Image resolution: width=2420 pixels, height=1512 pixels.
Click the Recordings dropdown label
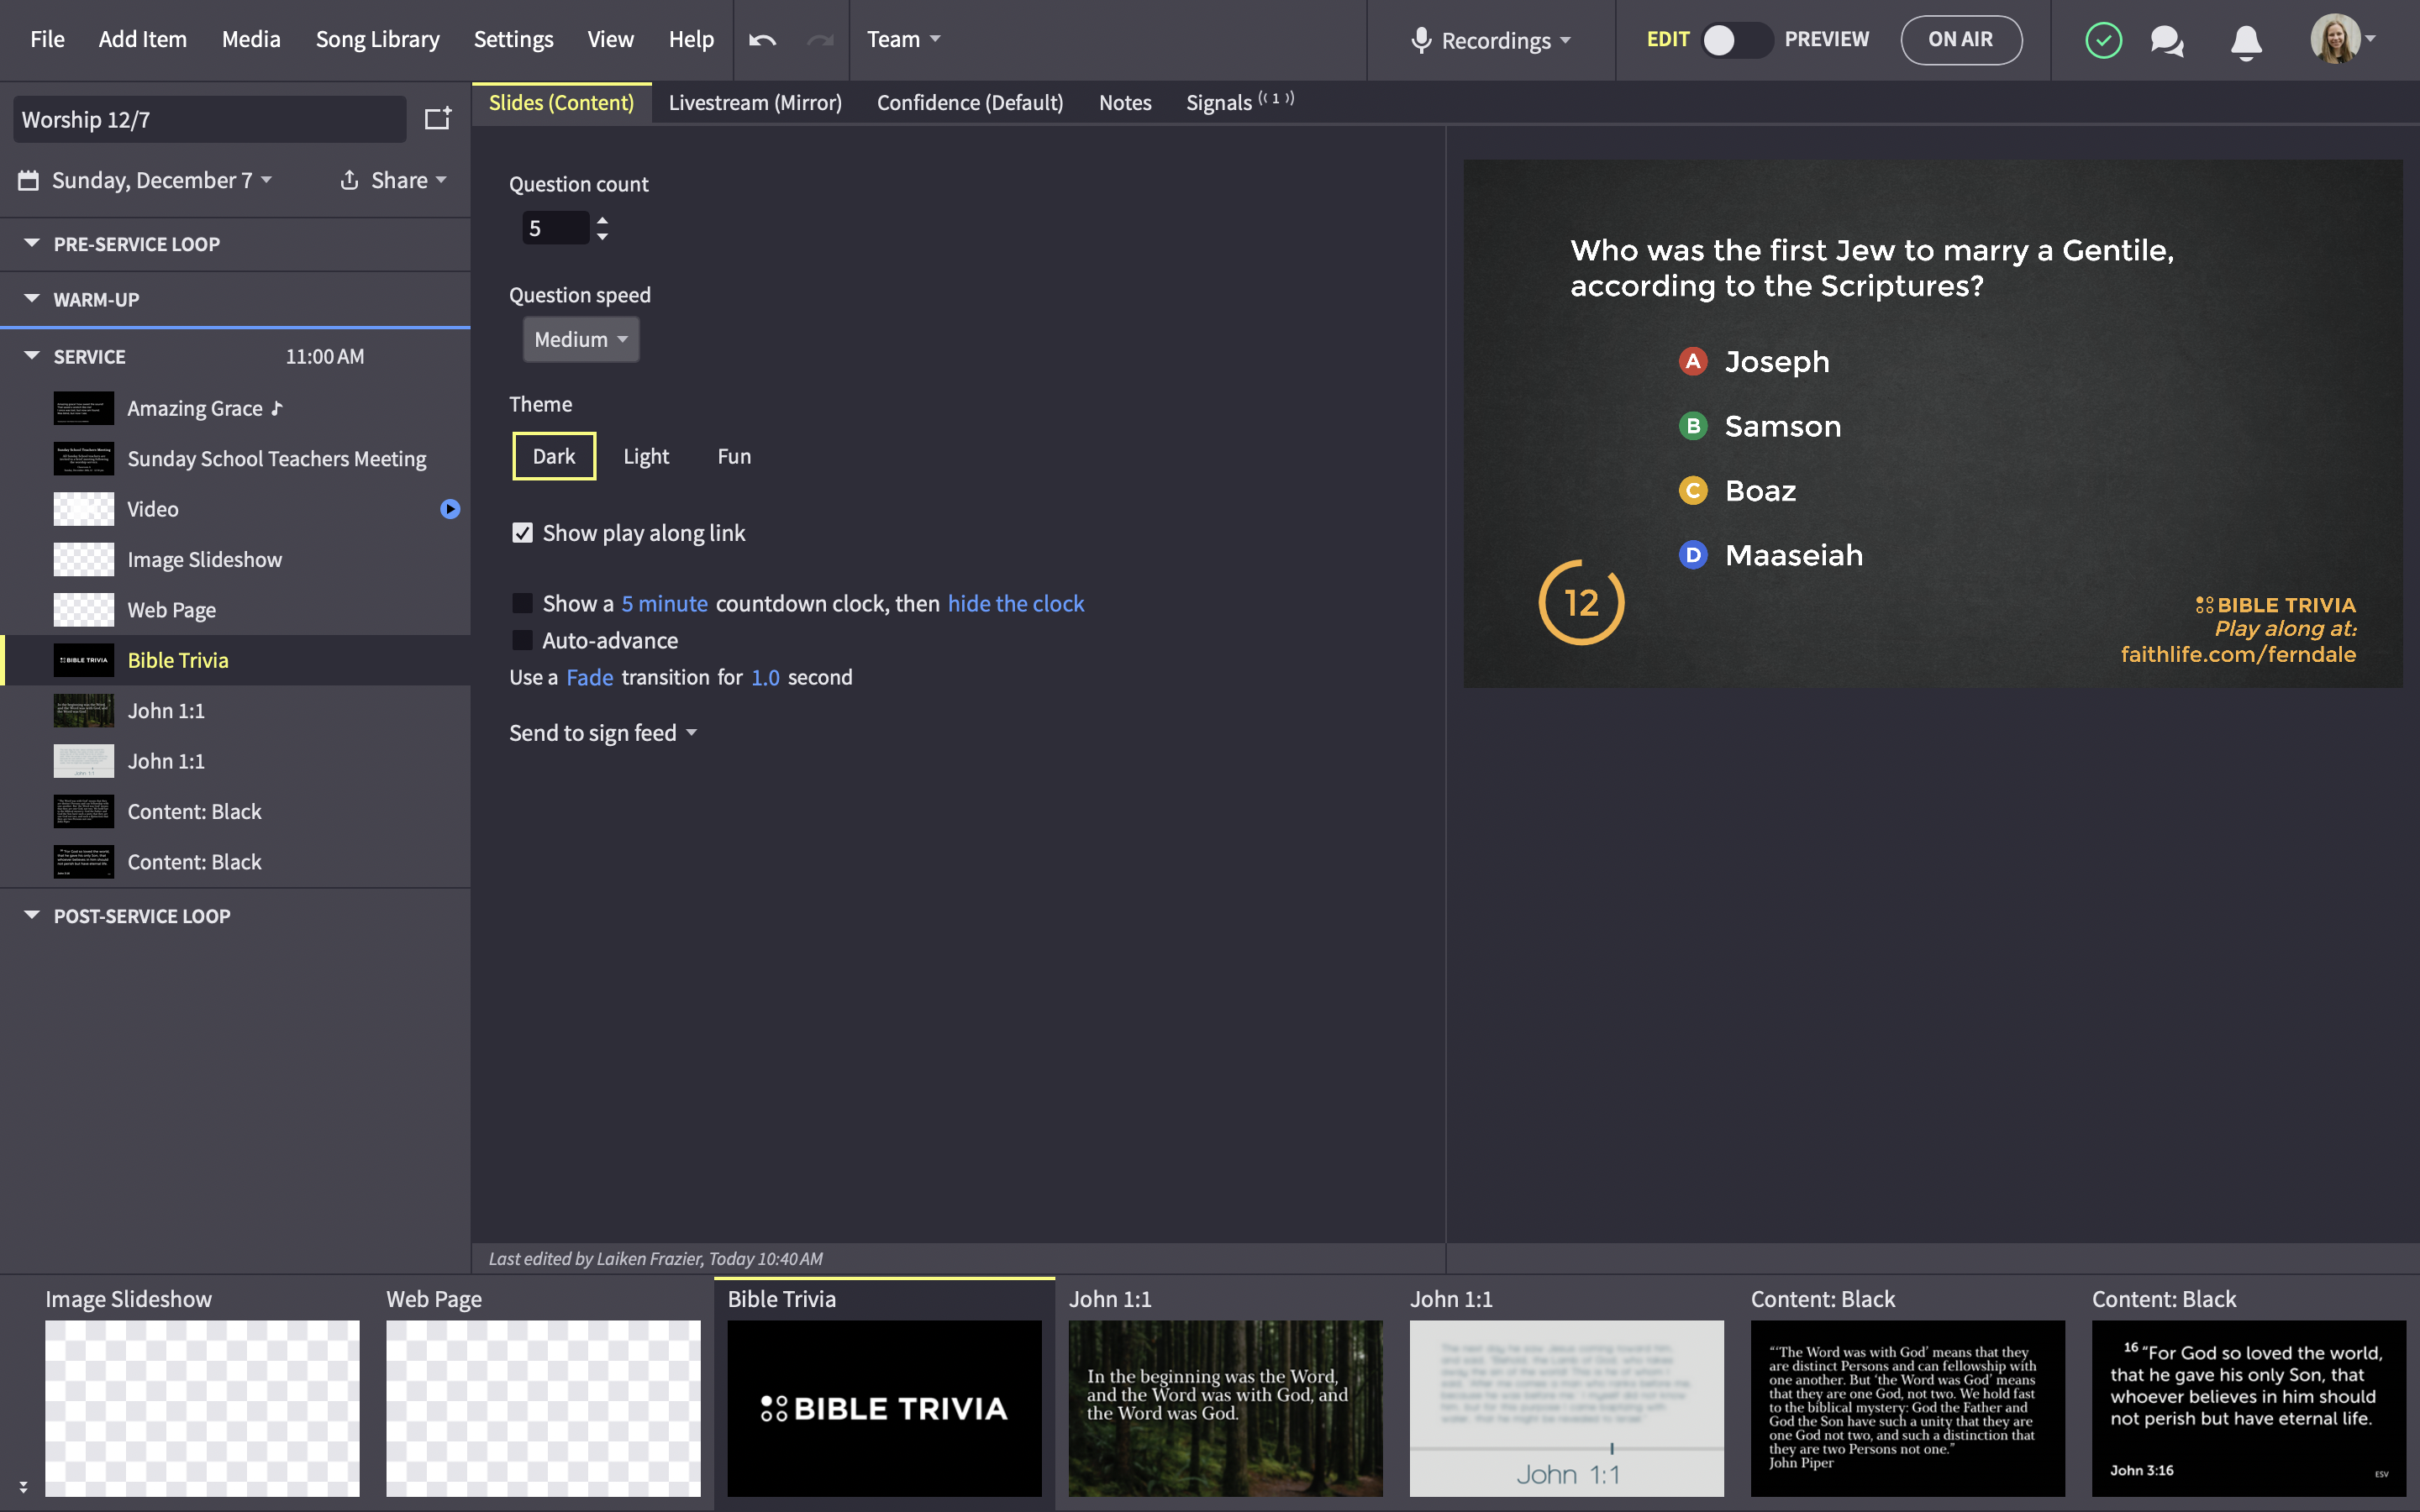[x=1505, y=40]
